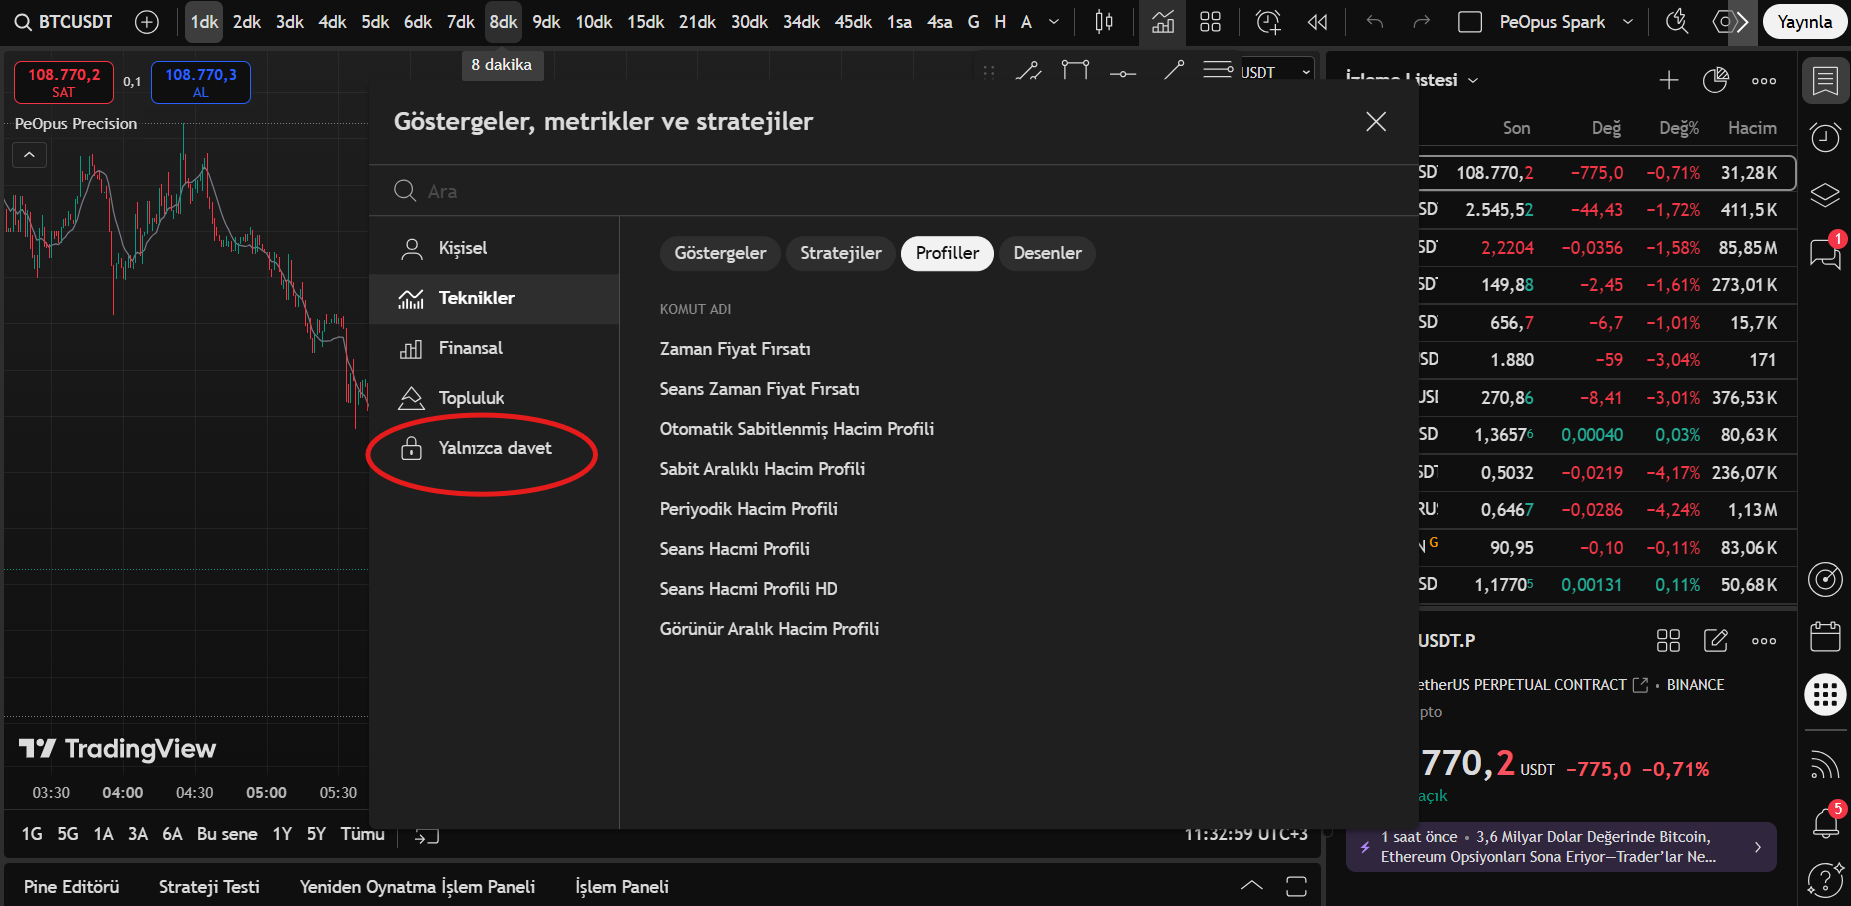Open the alerts alarm clock panel
Screen dimensions: 1851x906
pyautogui.click(x=1825, y=137)
